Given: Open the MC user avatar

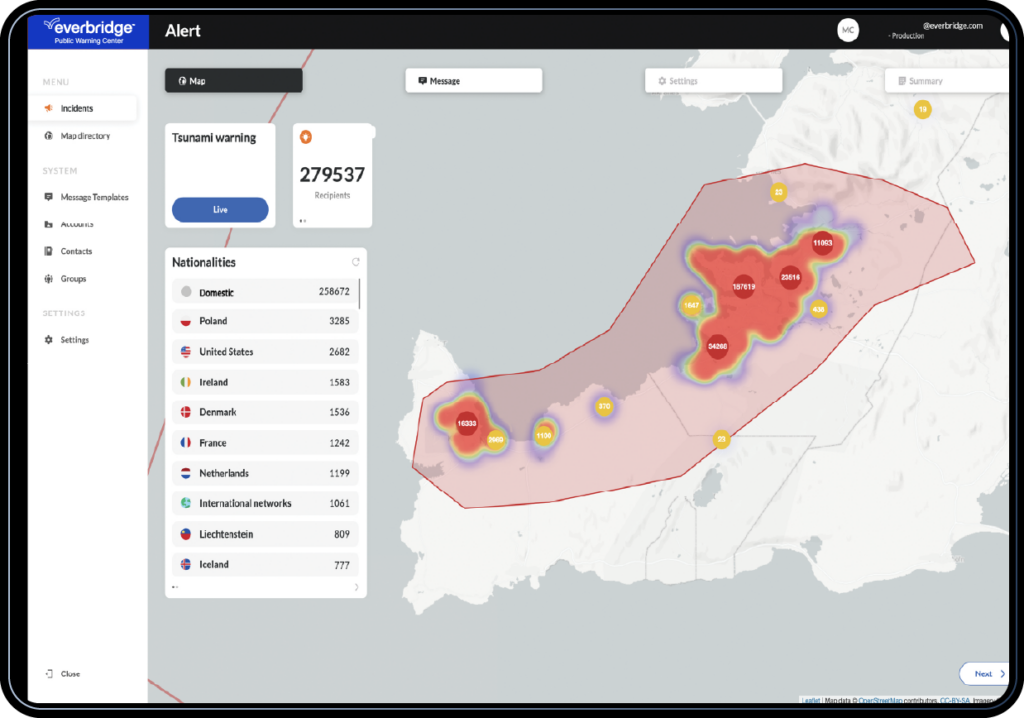Looking at the screenshot, I should pyautogui.click(x=848, y=30).
